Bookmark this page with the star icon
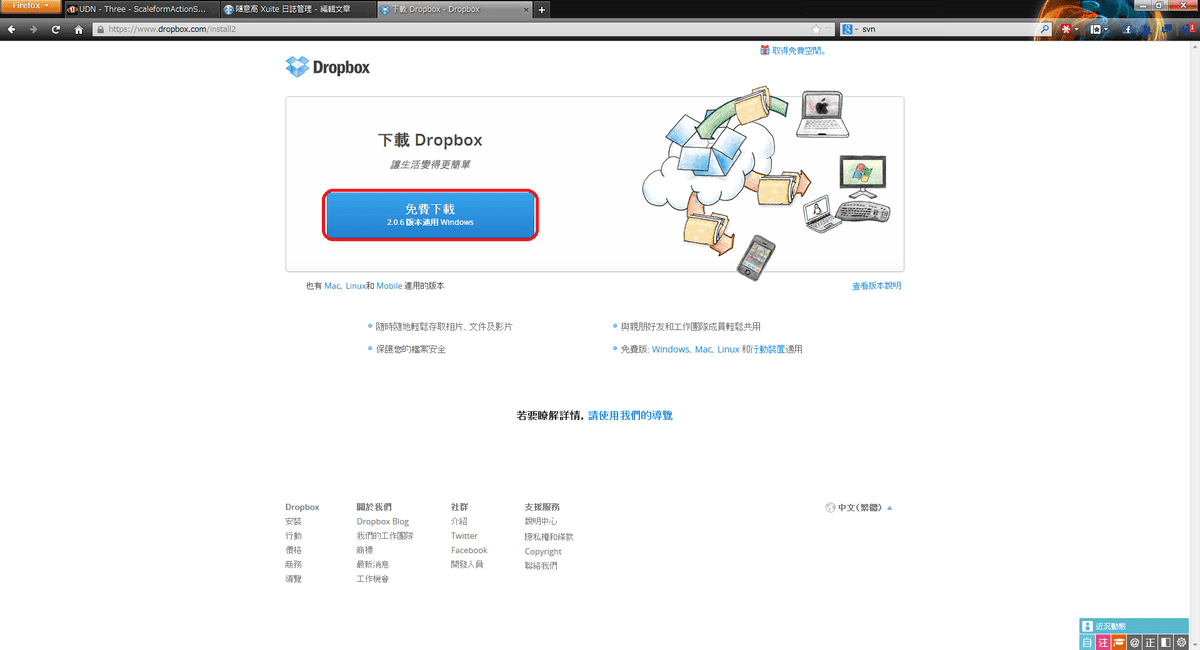 [x=816, y=30]
